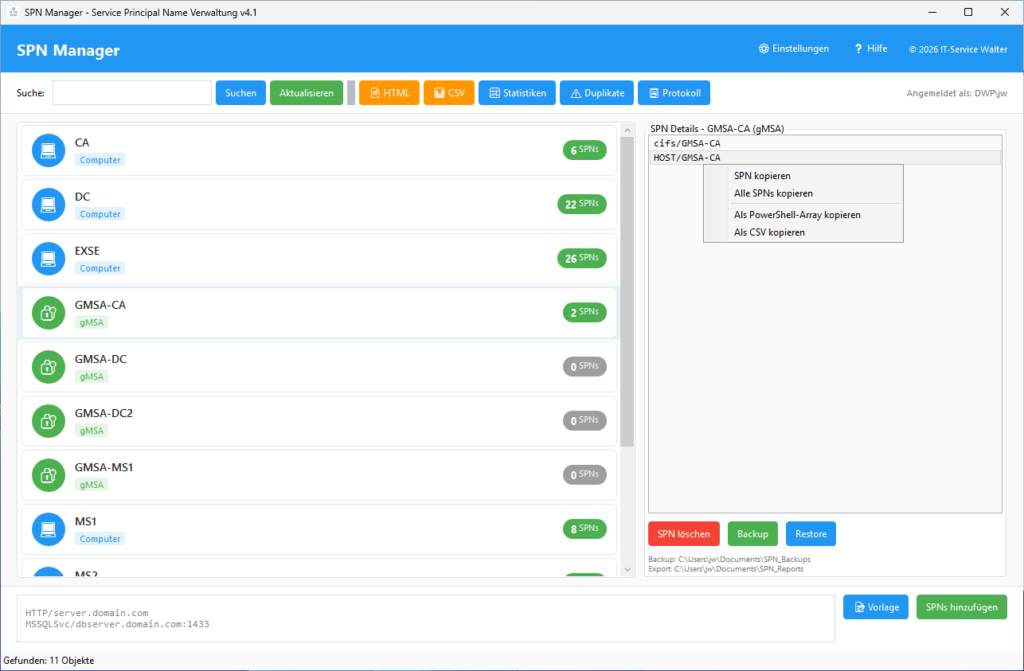Check for Duplikate SPNs
The width and height of the screenshot is (1024, 671).
pyautogui.click(x=596, y=93)
